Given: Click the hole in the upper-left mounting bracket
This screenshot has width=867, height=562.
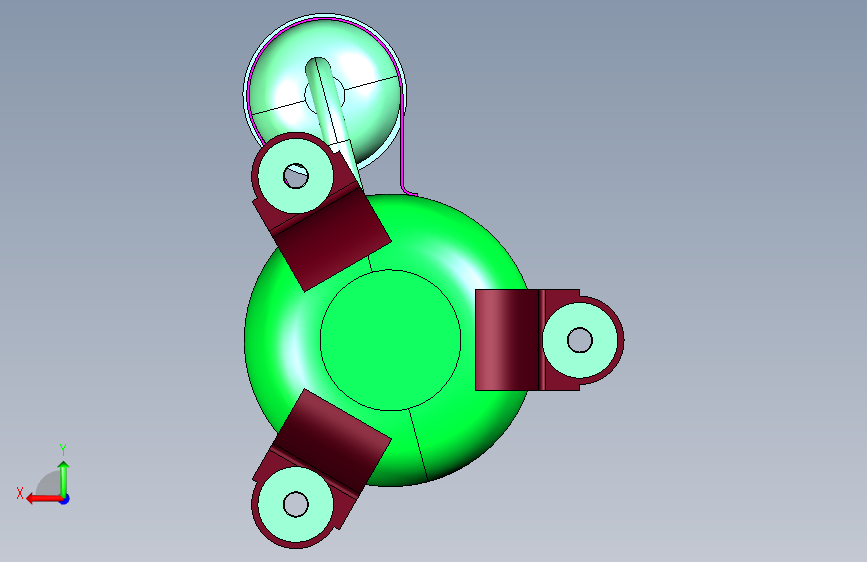Looking at the screenshot, I should pyautogui.click(x=296, y=176).
